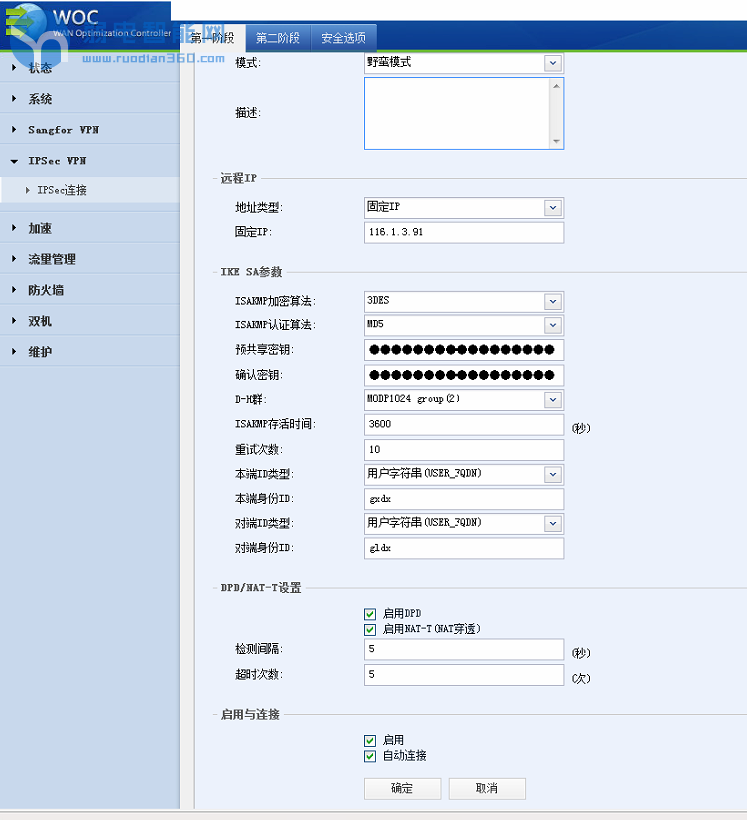Expand the 系统 sidebar section
Screen dimensions: 747x820
click(40, 99)
